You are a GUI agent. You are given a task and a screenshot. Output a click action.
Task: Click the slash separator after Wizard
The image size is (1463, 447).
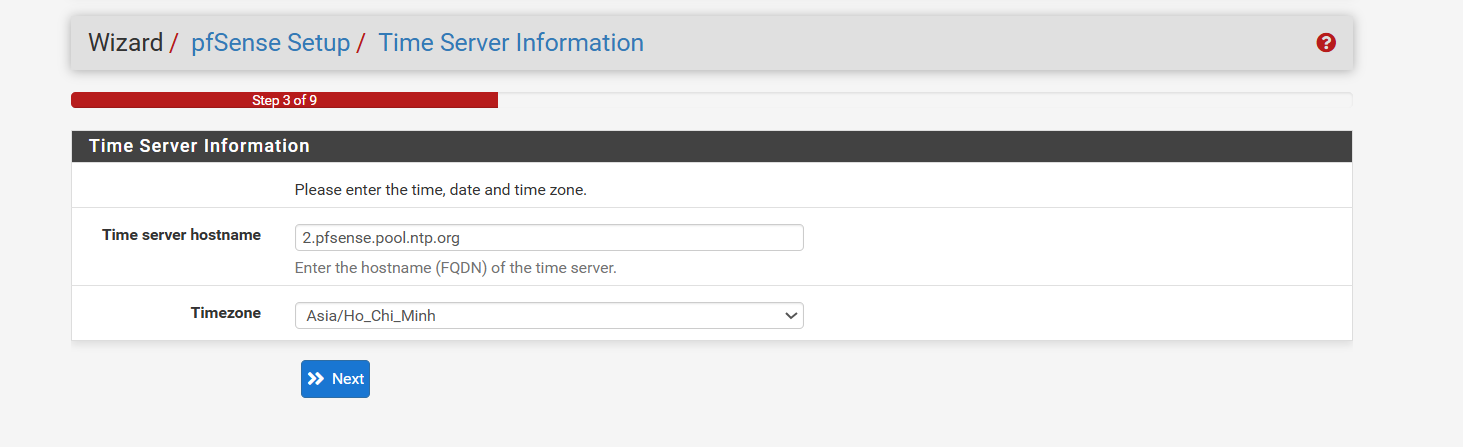click(x=174, y=43)
